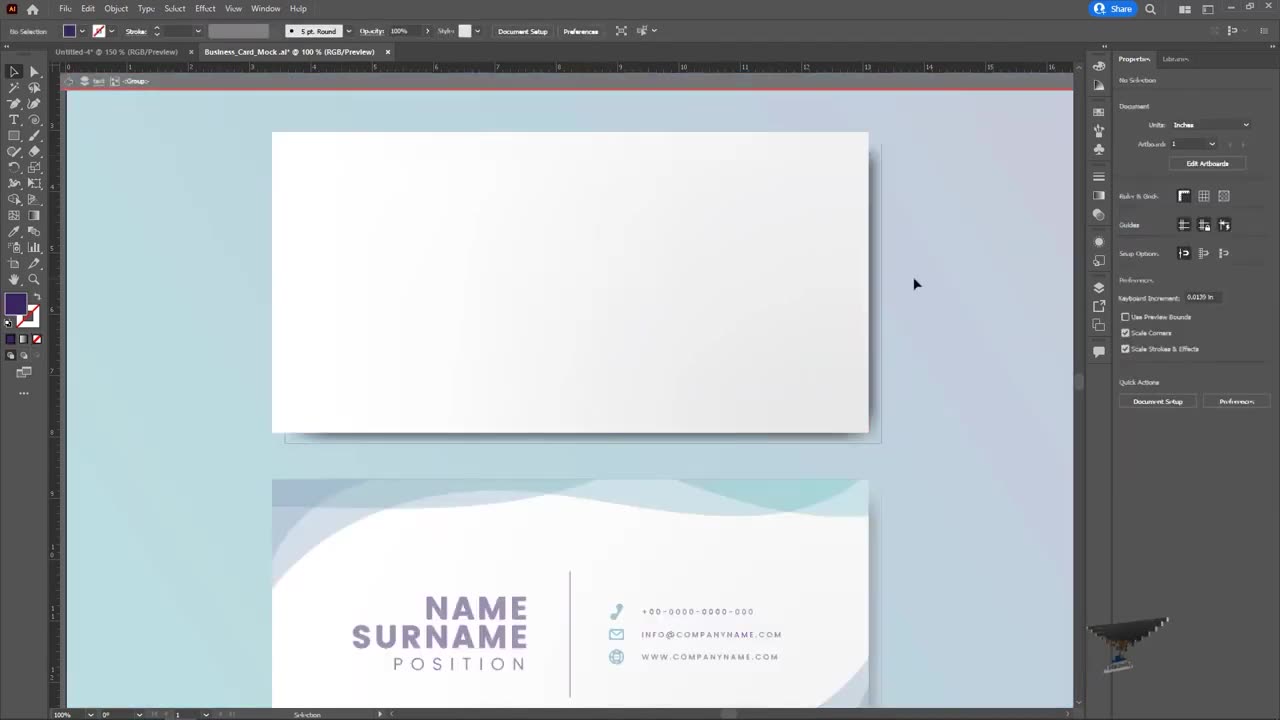Open the stroke color dropdown in control bar
Screen dimensions: 1280x720
(x=111, y=31)
